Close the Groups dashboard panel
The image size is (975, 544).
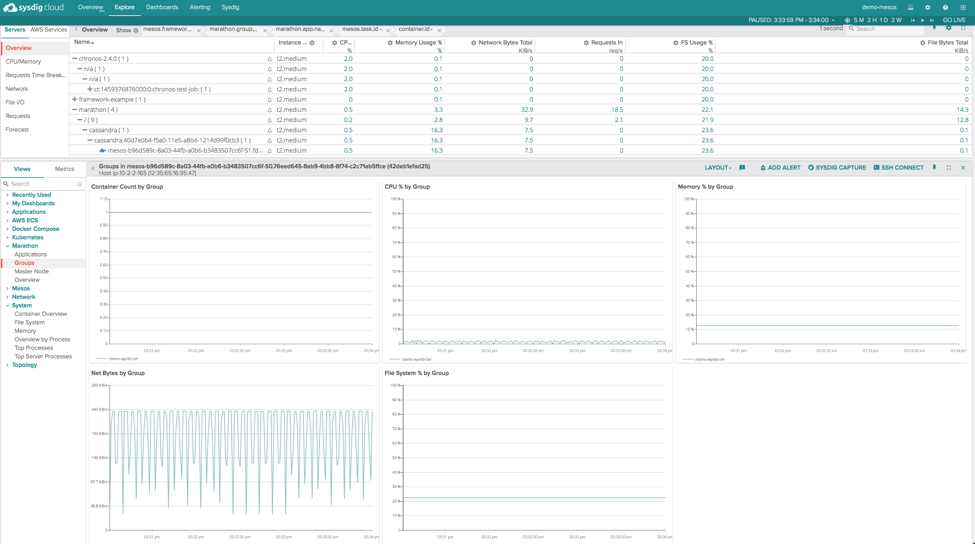pos(963,168)
